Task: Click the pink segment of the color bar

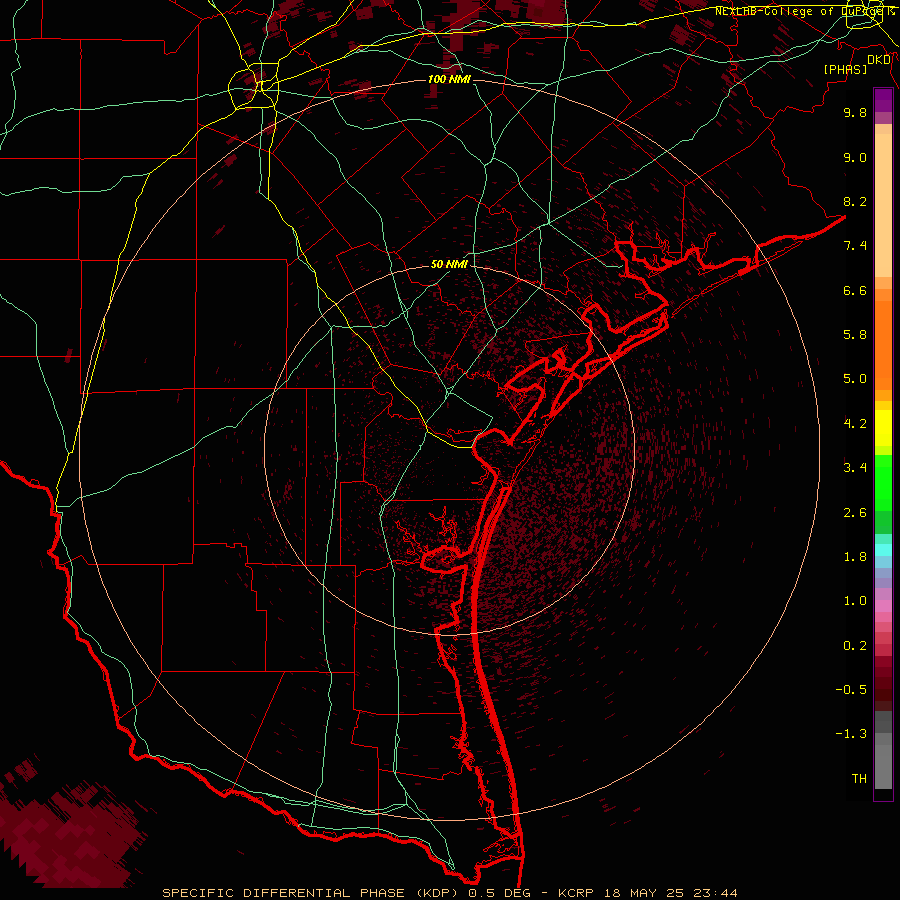Action: point(883,606)
